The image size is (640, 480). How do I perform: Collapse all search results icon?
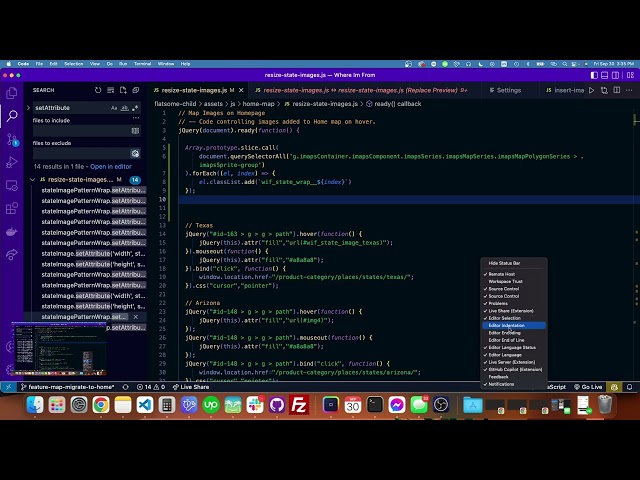click(x=136, y=90)
